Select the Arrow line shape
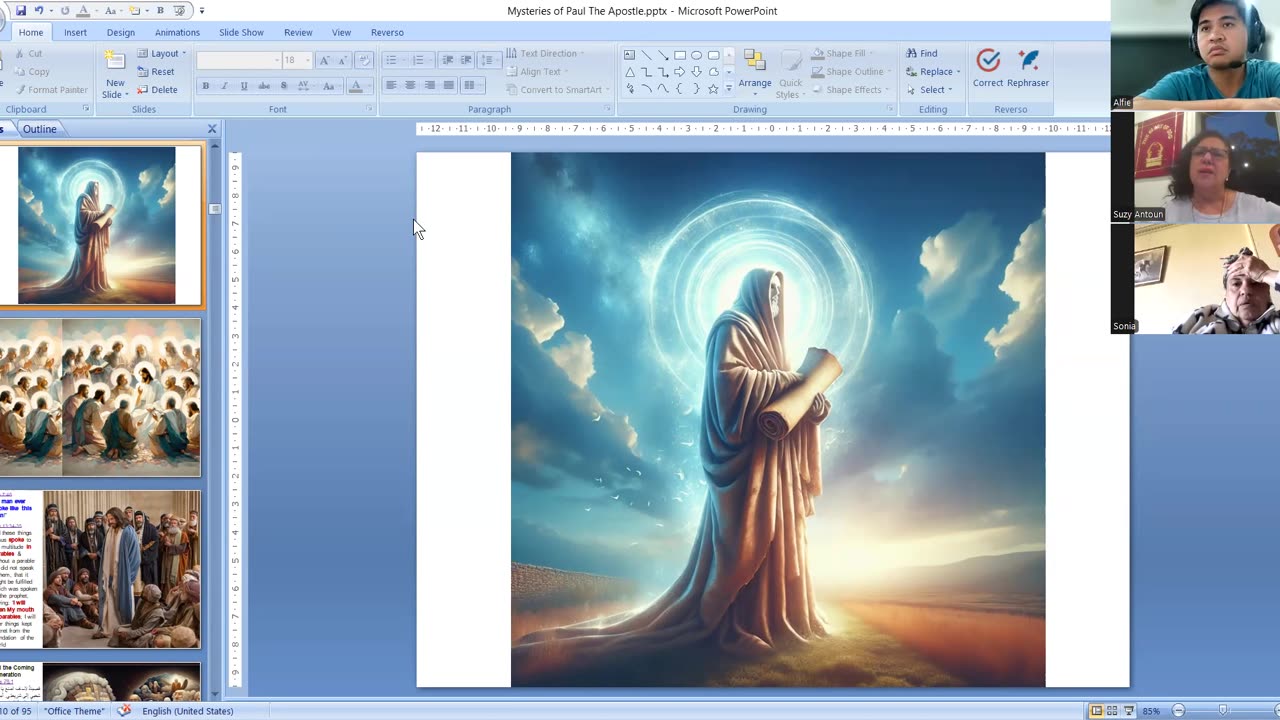This screenshot has width=1280, height=720. click(663, 55)
